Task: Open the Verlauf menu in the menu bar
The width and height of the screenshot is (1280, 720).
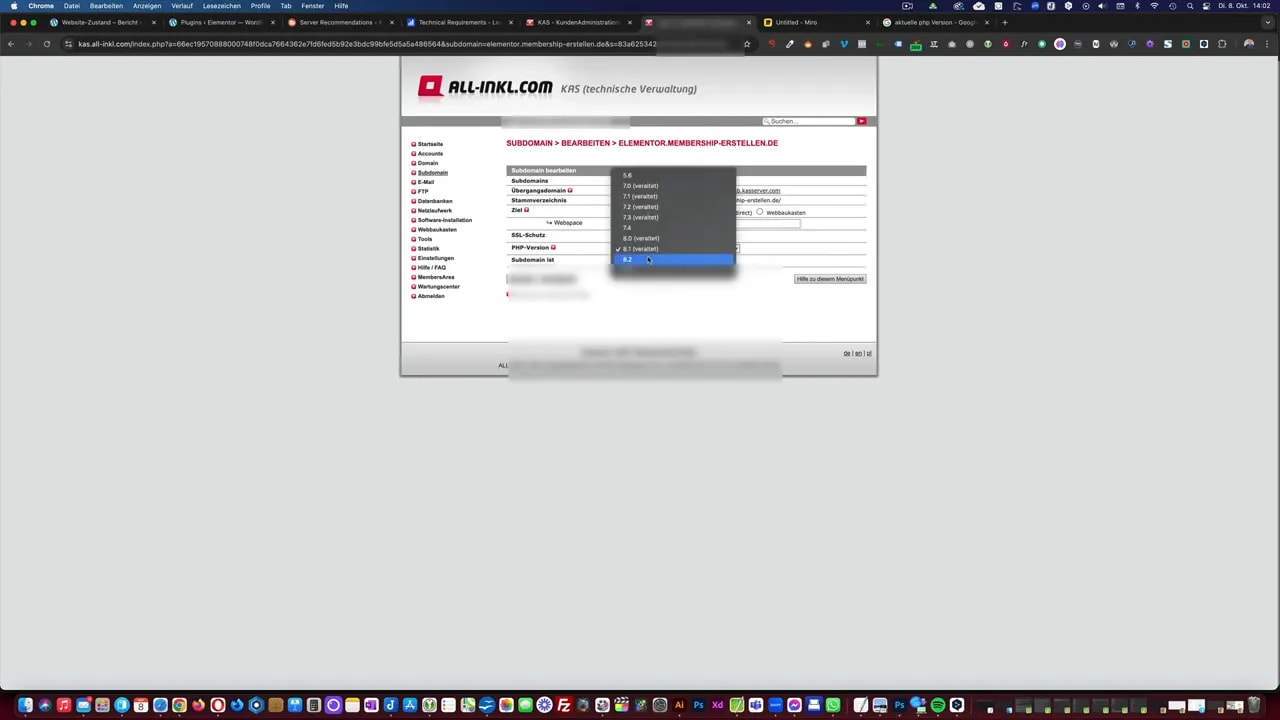Action: [x=183, y=6]
